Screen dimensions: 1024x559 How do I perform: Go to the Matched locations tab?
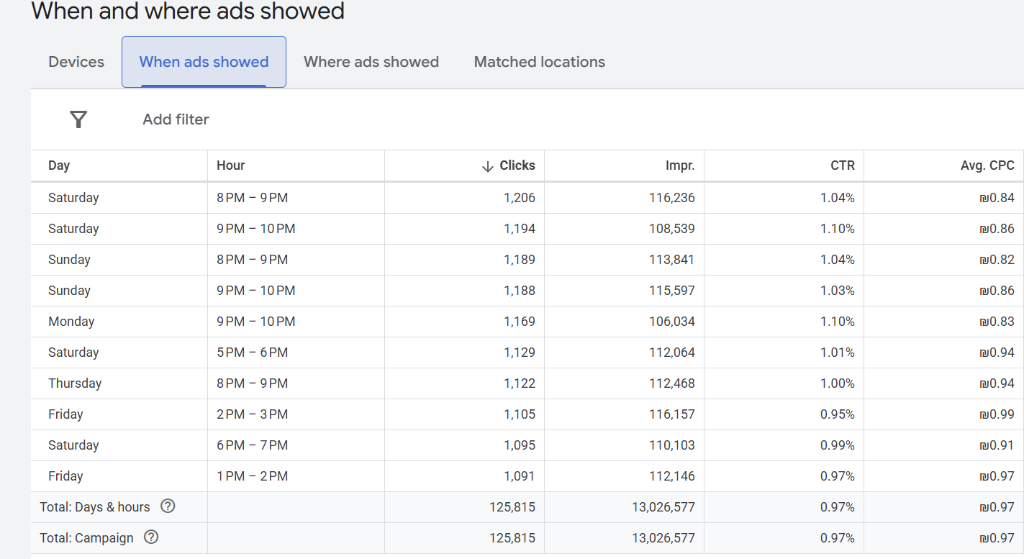[x=539, y=62]
